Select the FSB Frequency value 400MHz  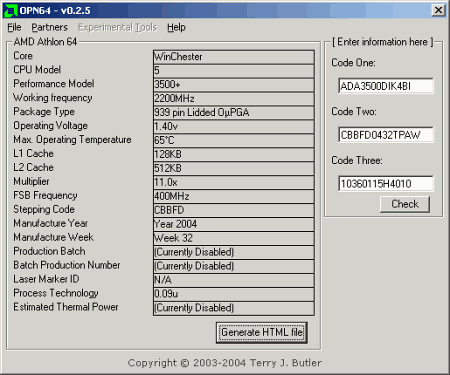pos(234,197)
